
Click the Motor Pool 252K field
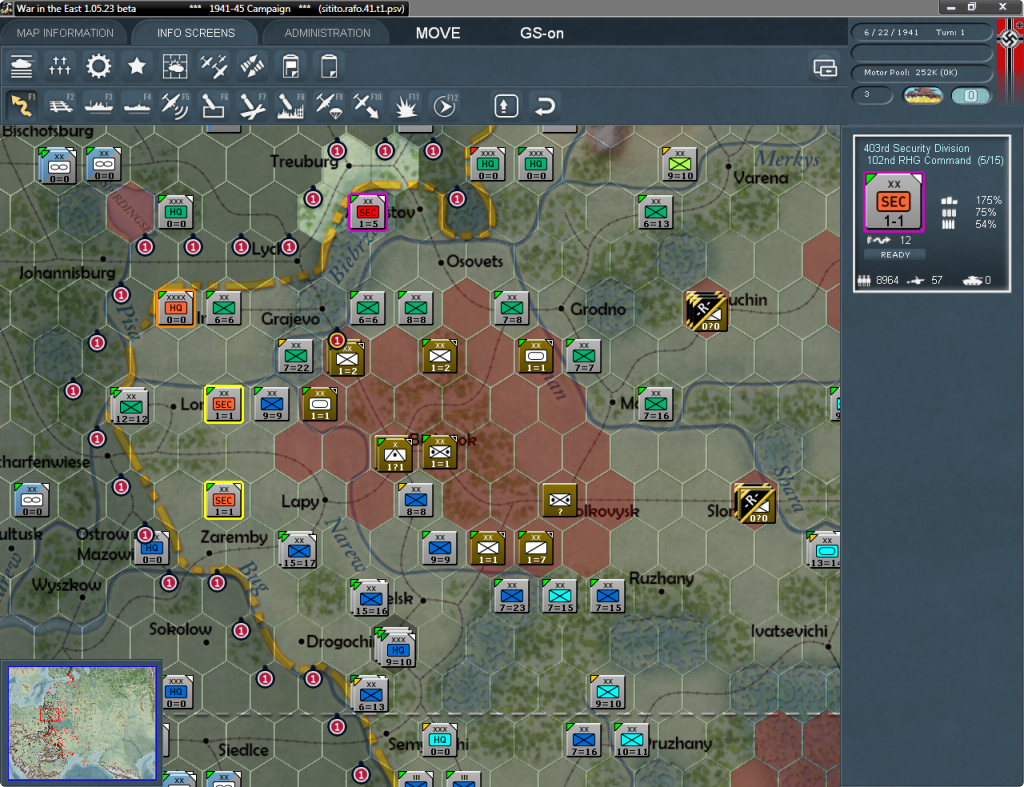(x=921, y=72)
